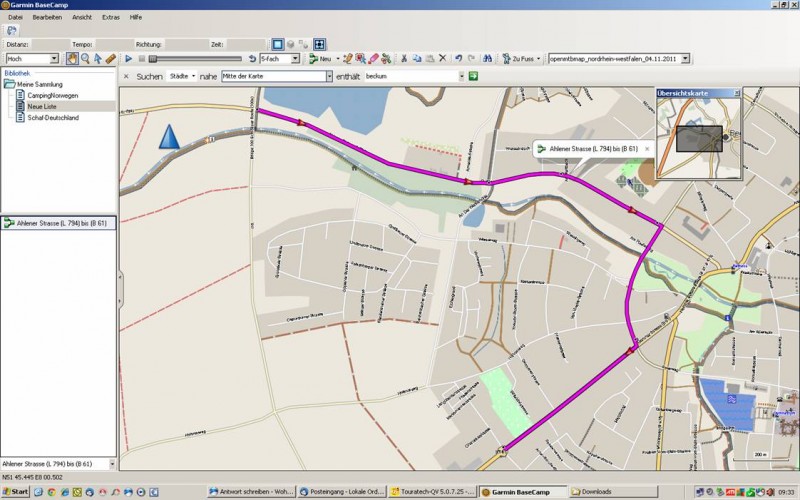The width and height of the screenshot is (800, 500).
Task: Activate the zoom magnifier tool
Action: point(85,59)
